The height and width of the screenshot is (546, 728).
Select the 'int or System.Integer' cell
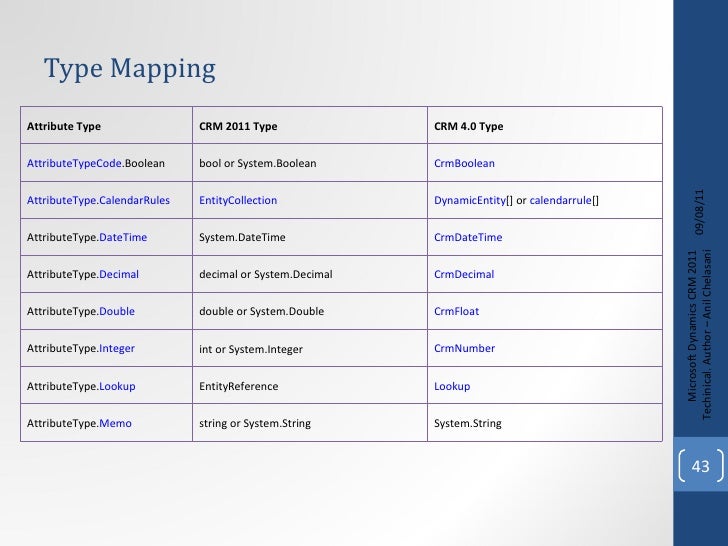[310, 349]
